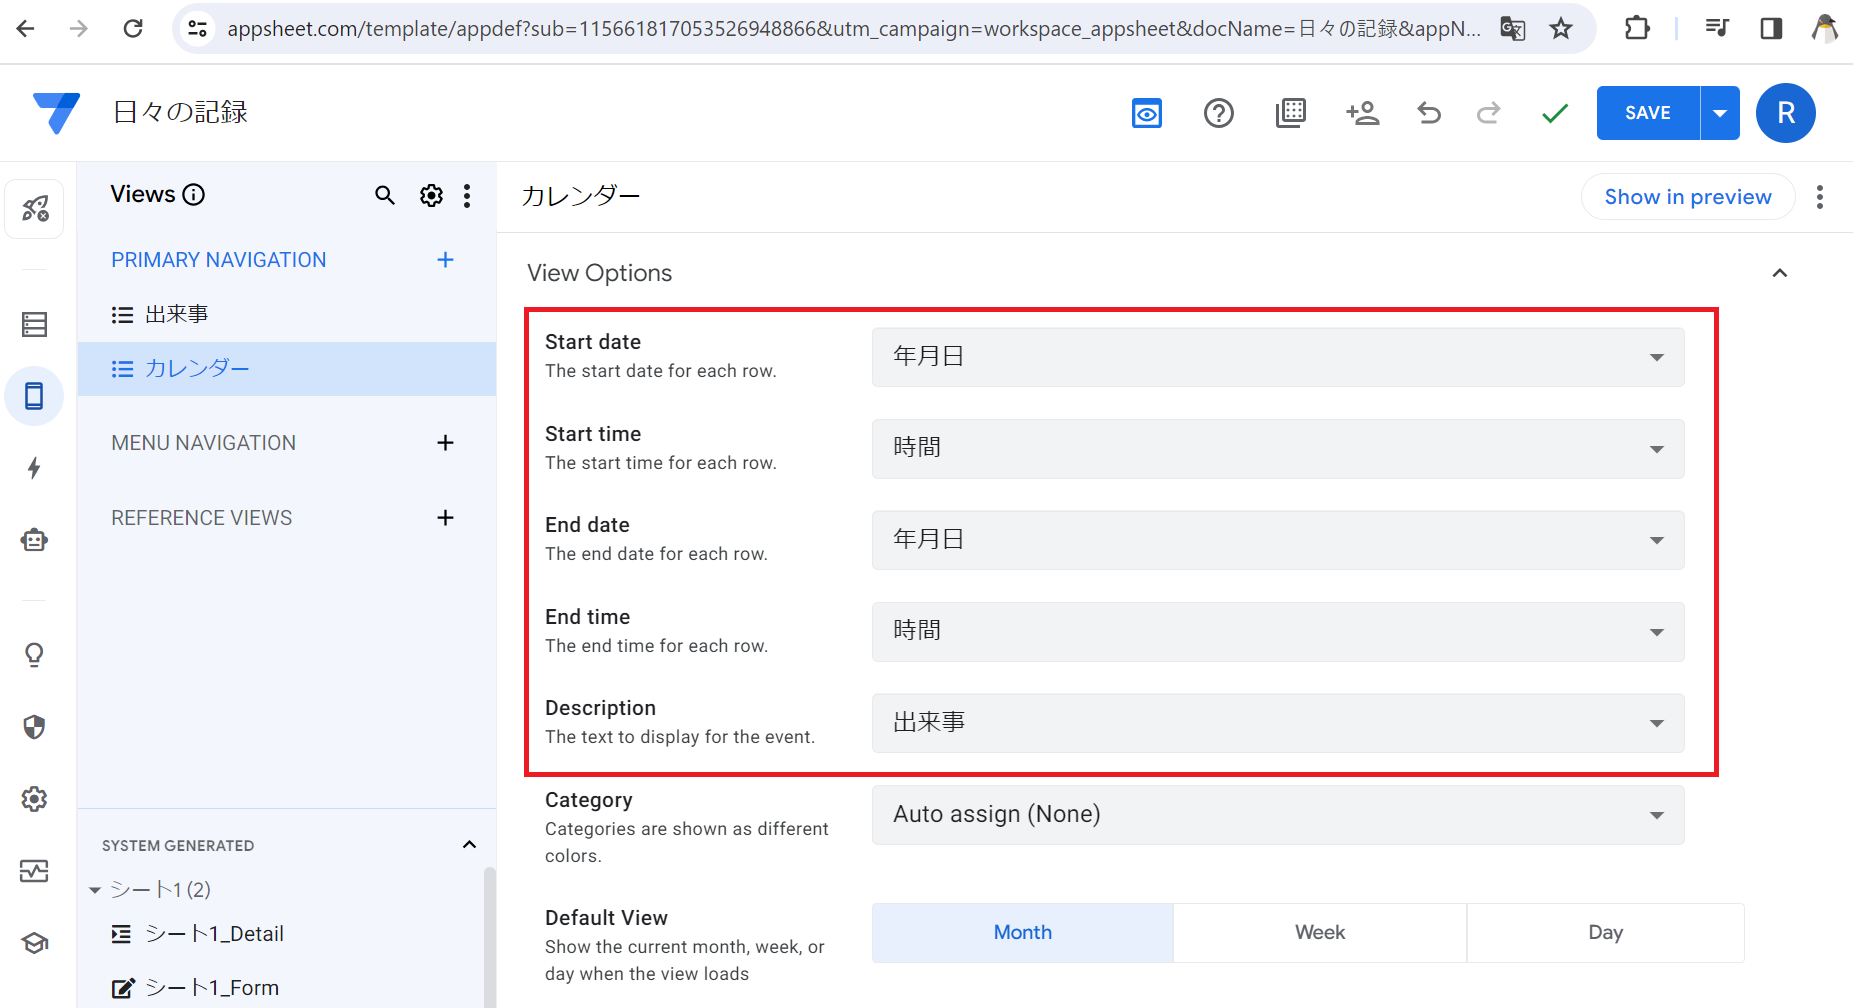Open the browser extensions puzzle icon

point(1637,28)
